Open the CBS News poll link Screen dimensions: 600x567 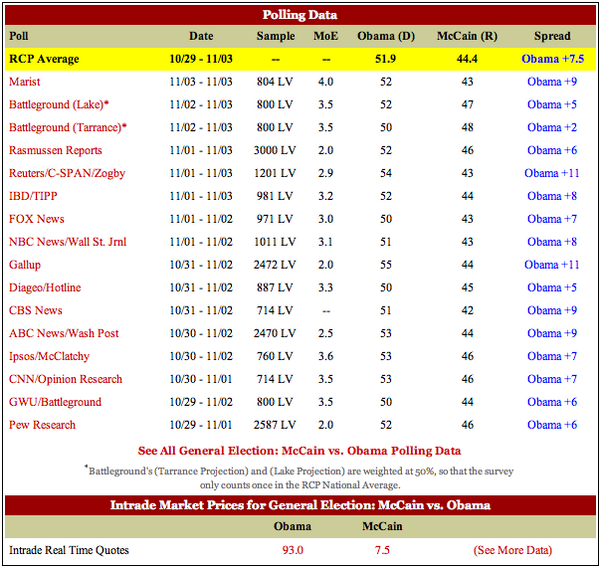(x=36, y=311)
